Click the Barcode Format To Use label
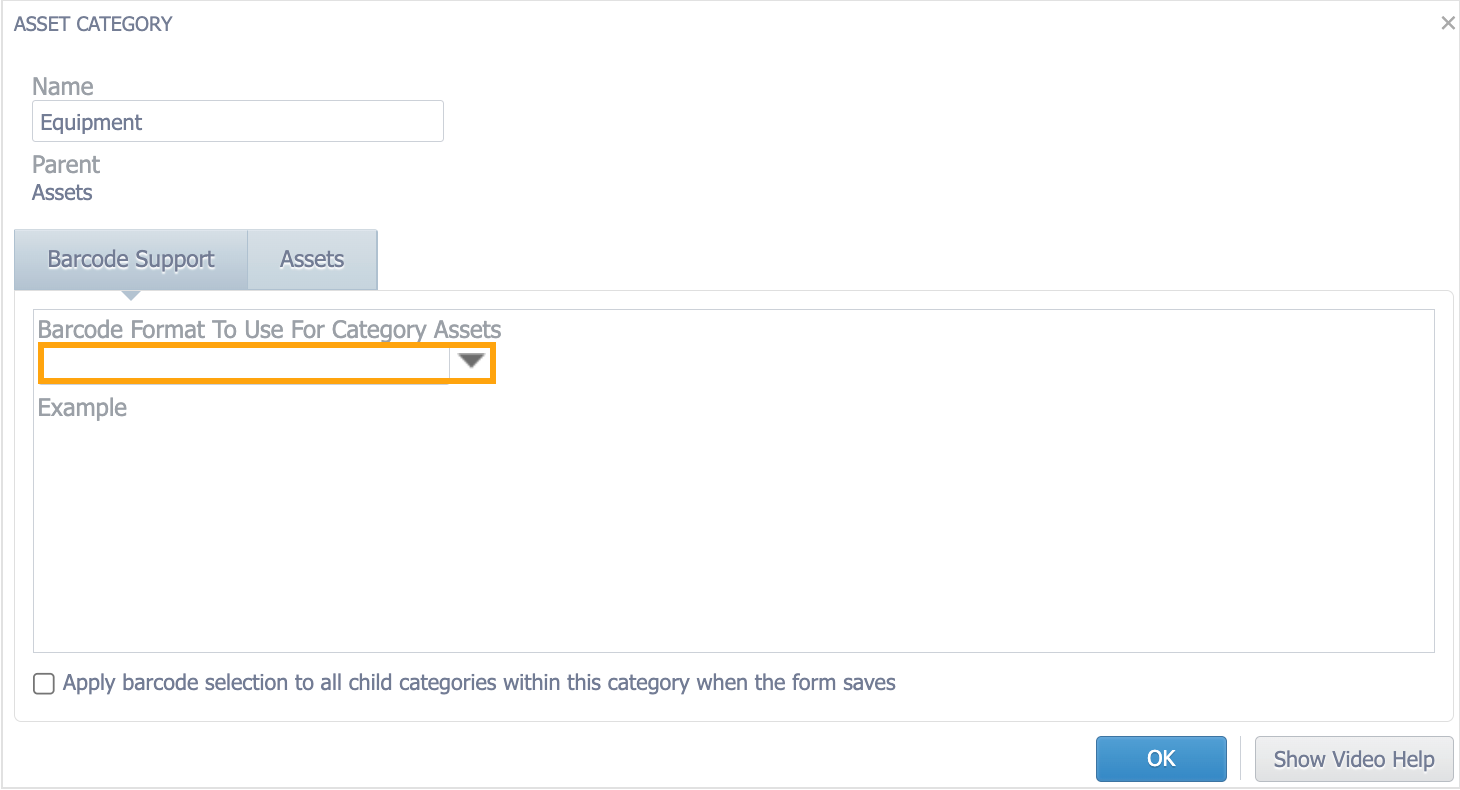 [x=268, y=329]
